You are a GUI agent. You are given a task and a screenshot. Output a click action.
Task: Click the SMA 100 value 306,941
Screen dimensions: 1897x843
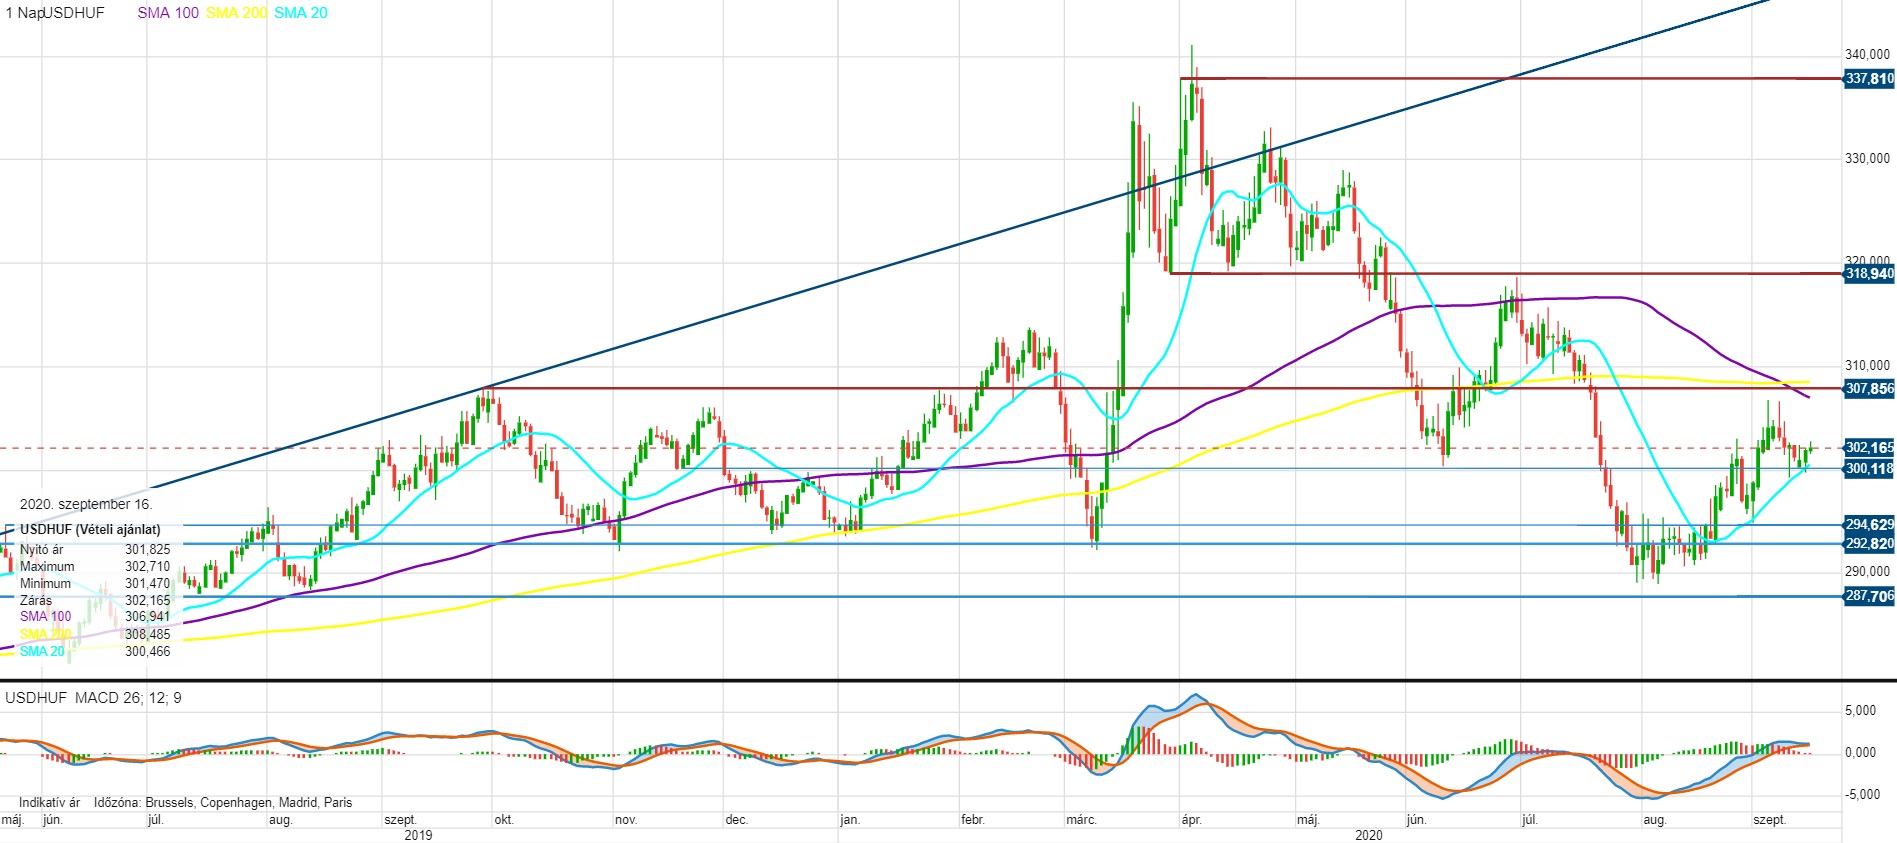point(148,617)
